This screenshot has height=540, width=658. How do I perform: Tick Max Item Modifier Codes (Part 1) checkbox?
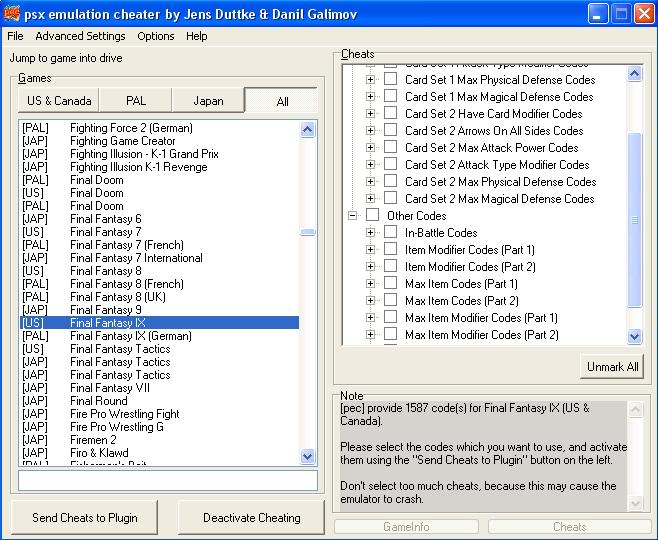(x=390, y=317)
